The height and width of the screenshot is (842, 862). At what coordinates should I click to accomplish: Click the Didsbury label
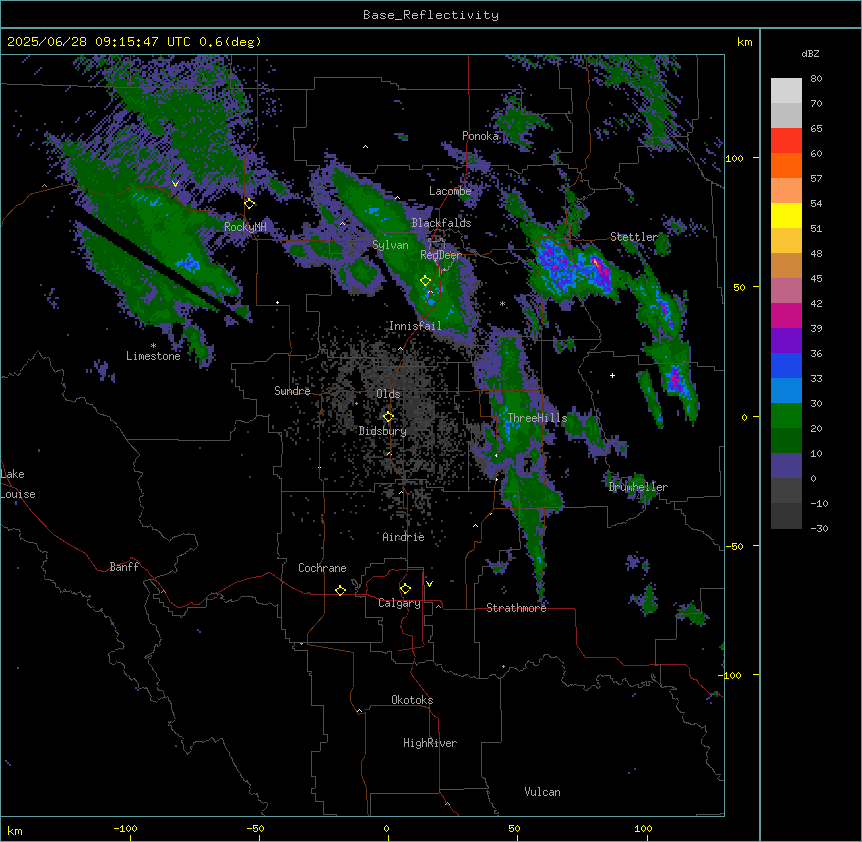383,431
